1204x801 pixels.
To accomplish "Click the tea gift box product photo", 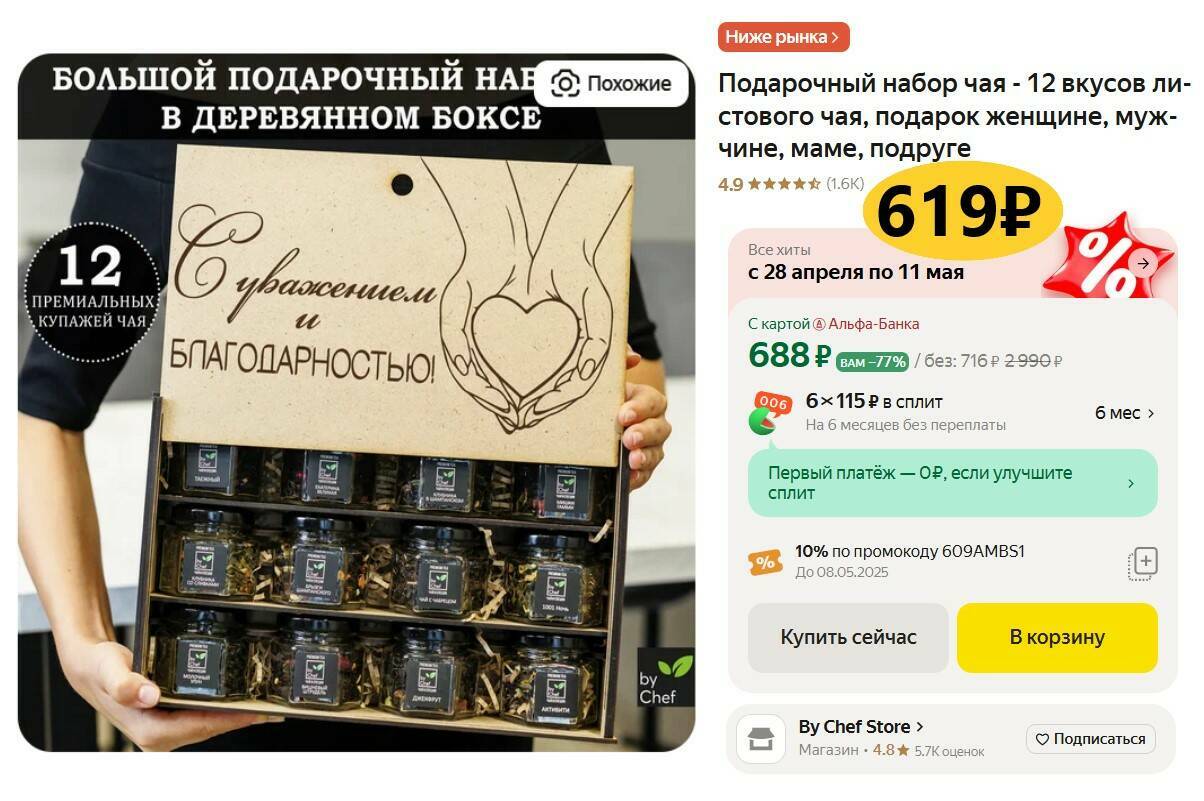I will pyautogui.click(x=357, y=402).
